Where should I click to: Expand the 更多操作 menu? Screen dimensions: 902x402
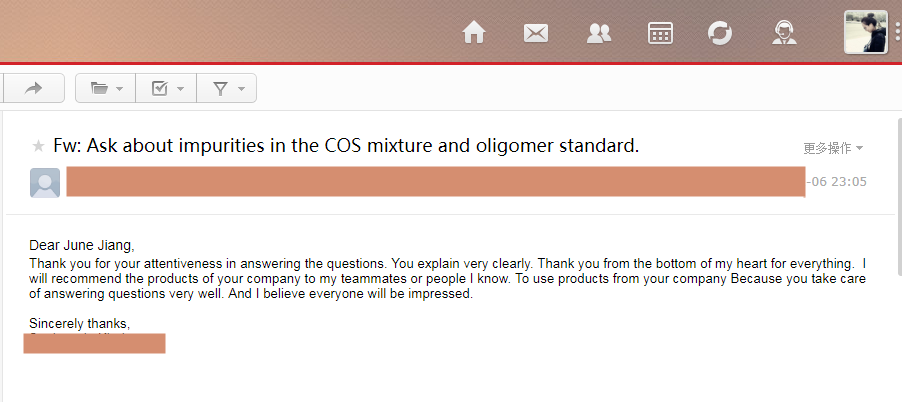click(x=833, y=148)
